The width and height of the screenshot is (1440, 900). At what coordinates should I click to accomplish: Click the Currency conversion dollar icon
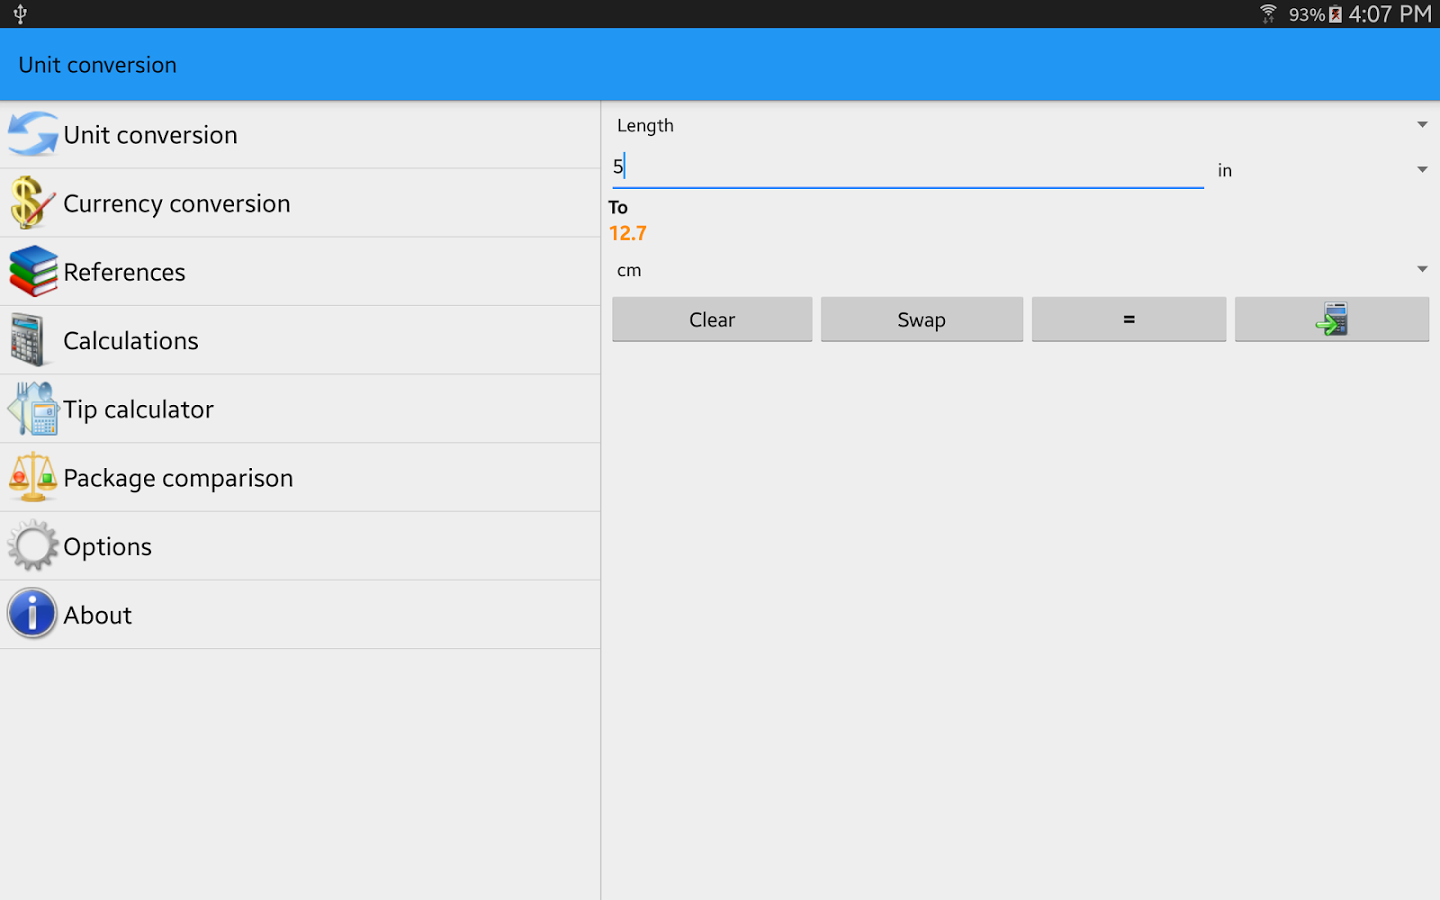coord(33,203)
